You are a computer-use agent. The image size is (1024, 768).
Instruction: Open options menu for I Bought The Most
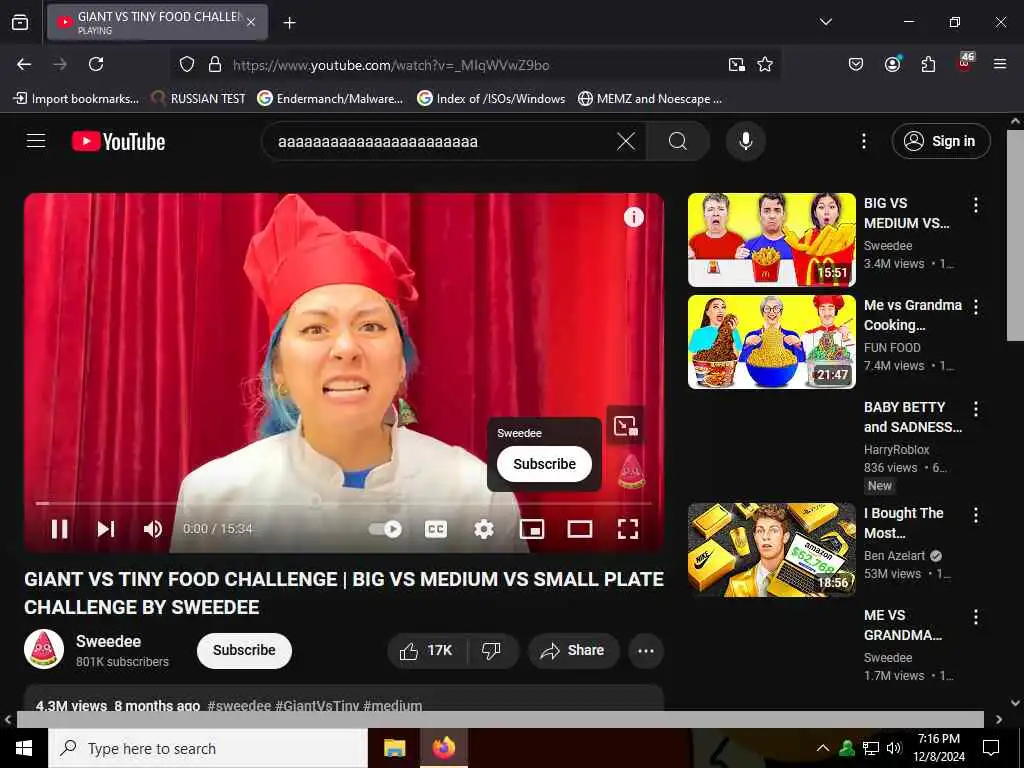pos(976,515)
